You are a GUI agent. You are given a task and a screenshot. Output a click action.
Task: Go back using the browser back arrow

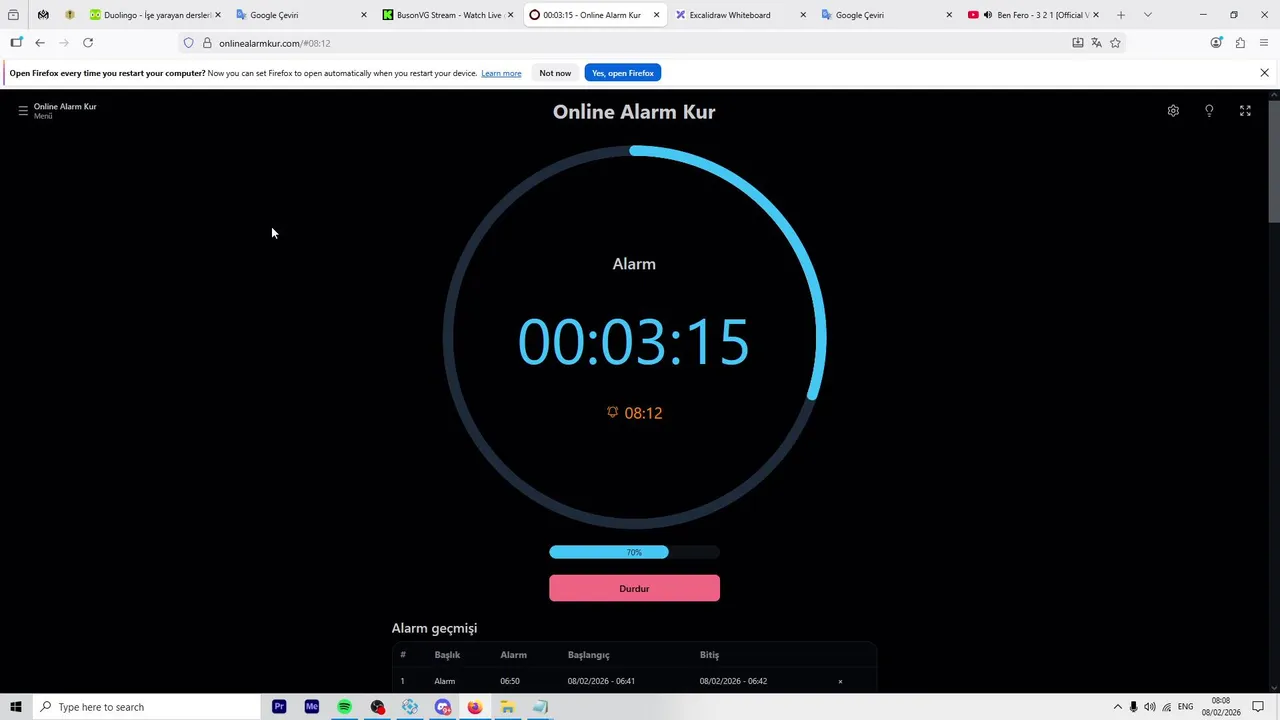[x=40, y=43]
